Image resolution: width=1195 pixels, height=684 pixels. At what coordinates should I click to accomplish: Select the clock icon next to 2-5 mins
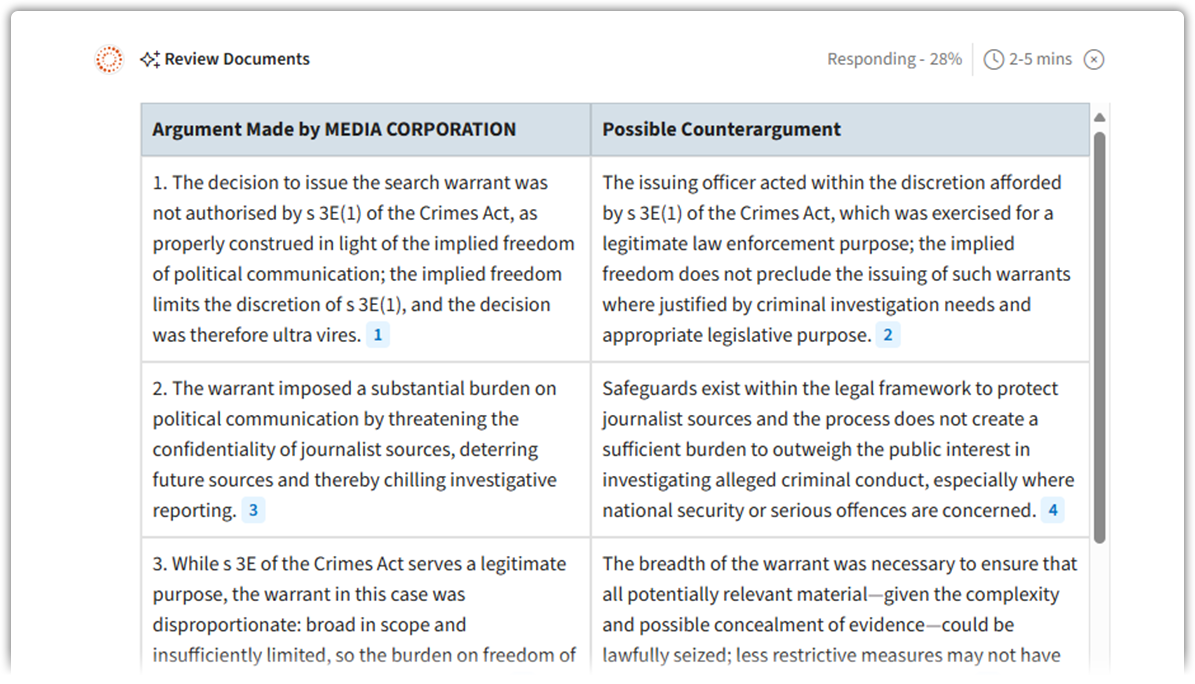coord(993,59)
